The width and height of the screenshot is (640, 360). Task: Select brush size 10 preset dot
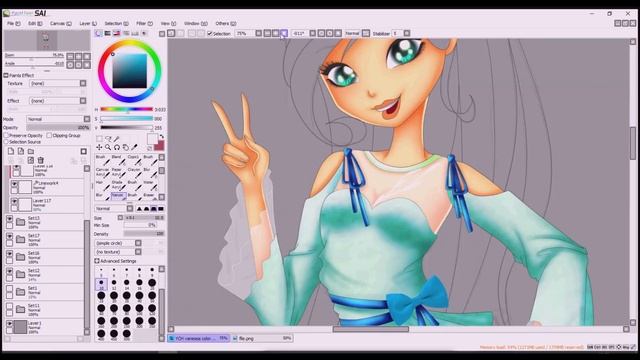[x=101, y=284]
